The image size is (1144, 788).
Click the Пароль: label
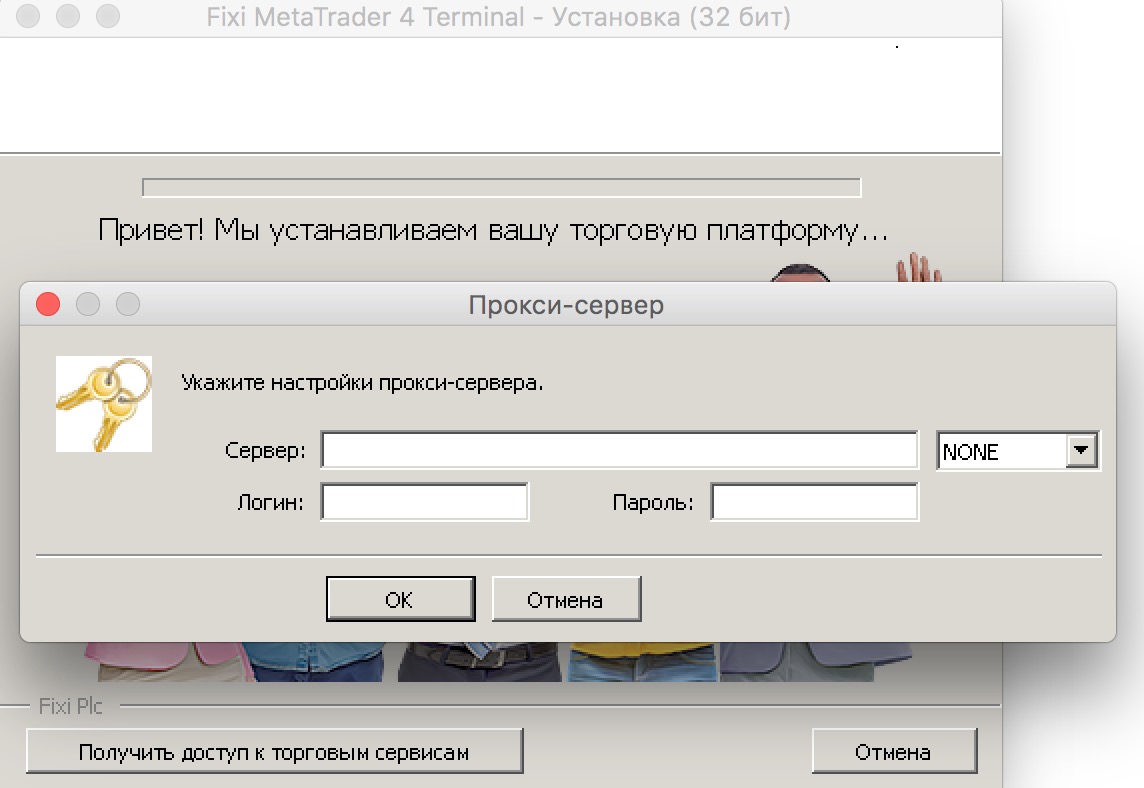click(653, 503)
